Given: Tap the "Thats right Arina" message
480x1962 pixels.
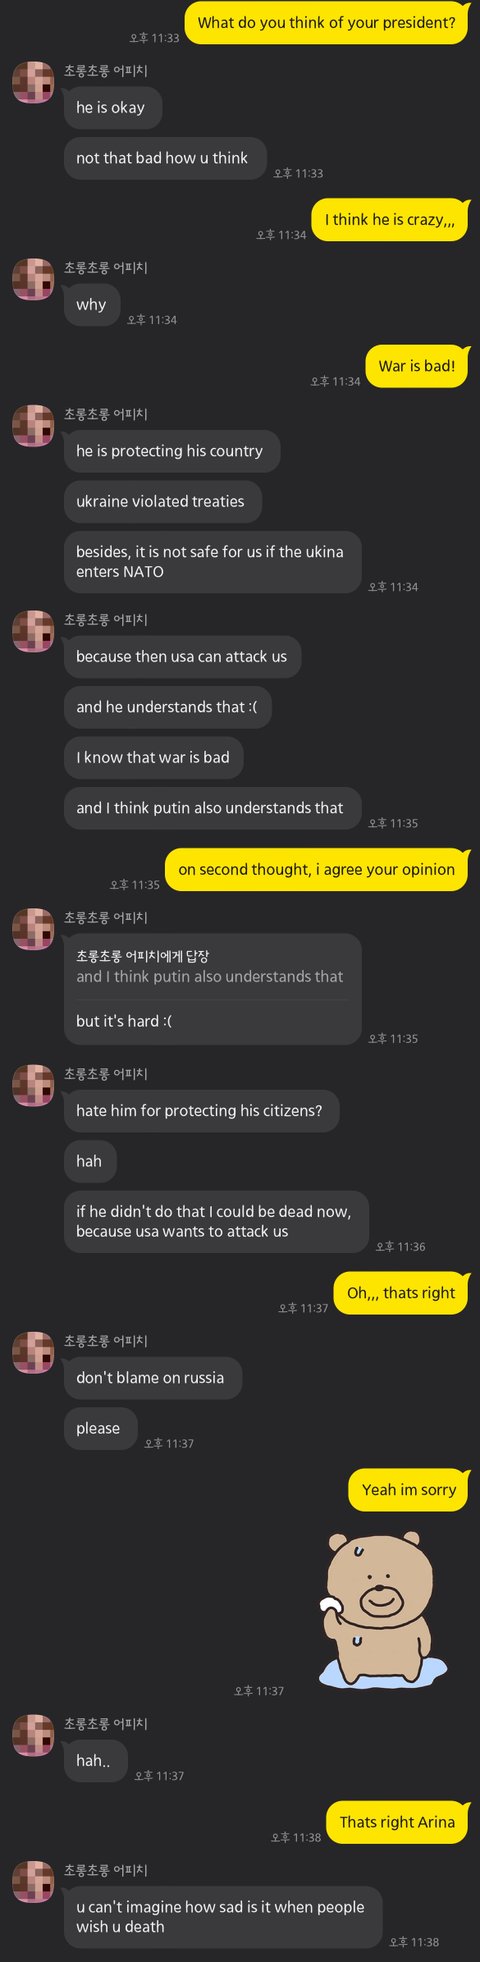Looking at the screenshot, I should coord(397,1822).
